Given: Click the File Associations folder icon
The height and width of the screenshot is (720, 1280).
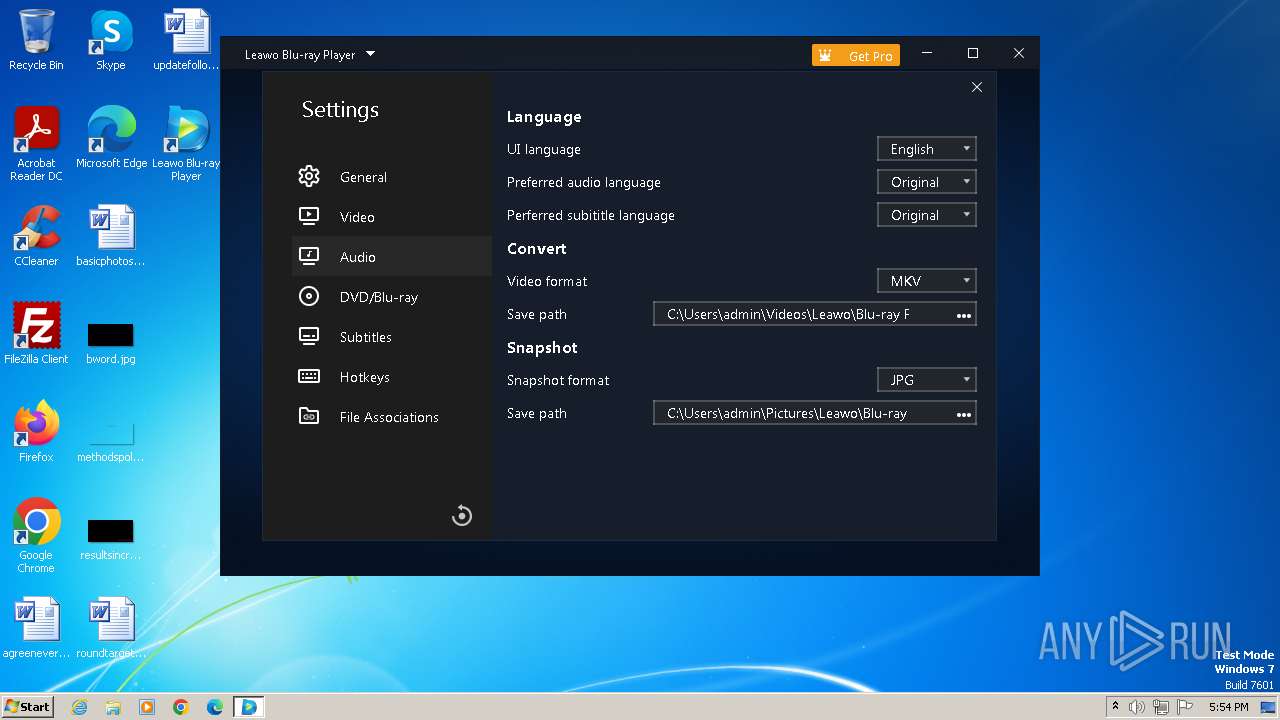Looking at the screenshot, I should point(309,416).
